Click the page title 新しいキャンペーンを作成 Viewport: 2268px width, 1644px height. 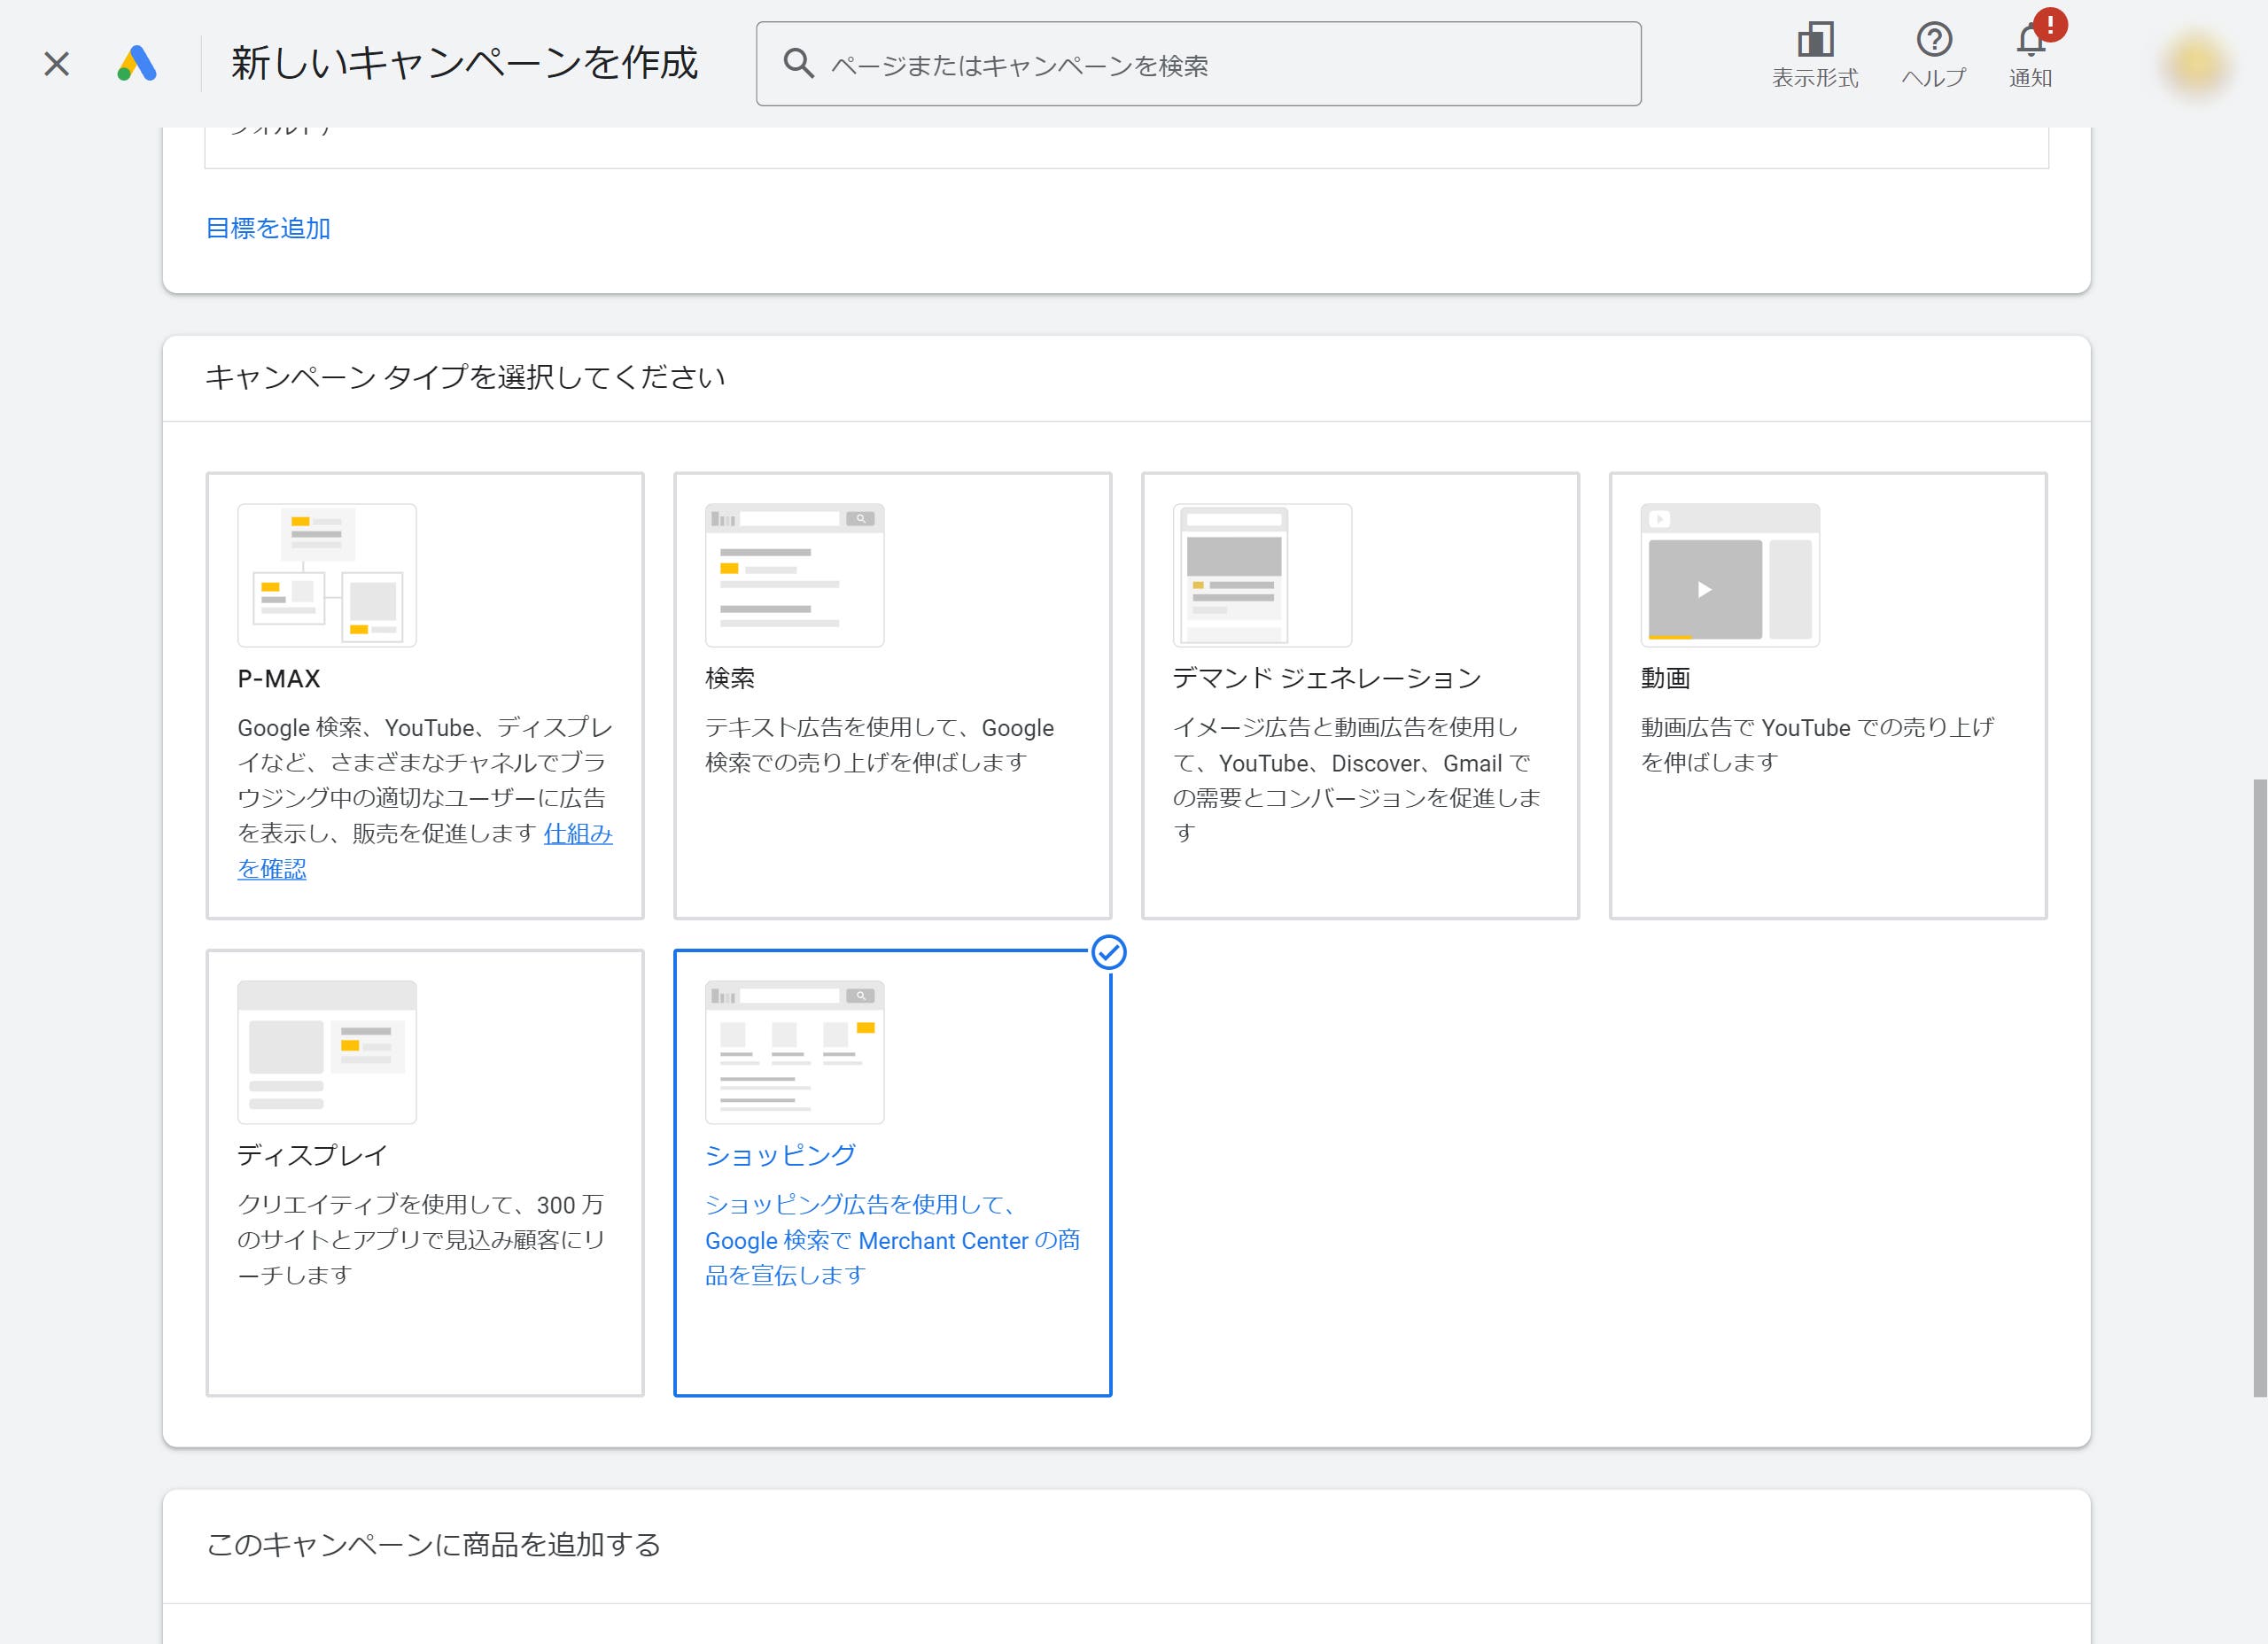pos(464,64)
